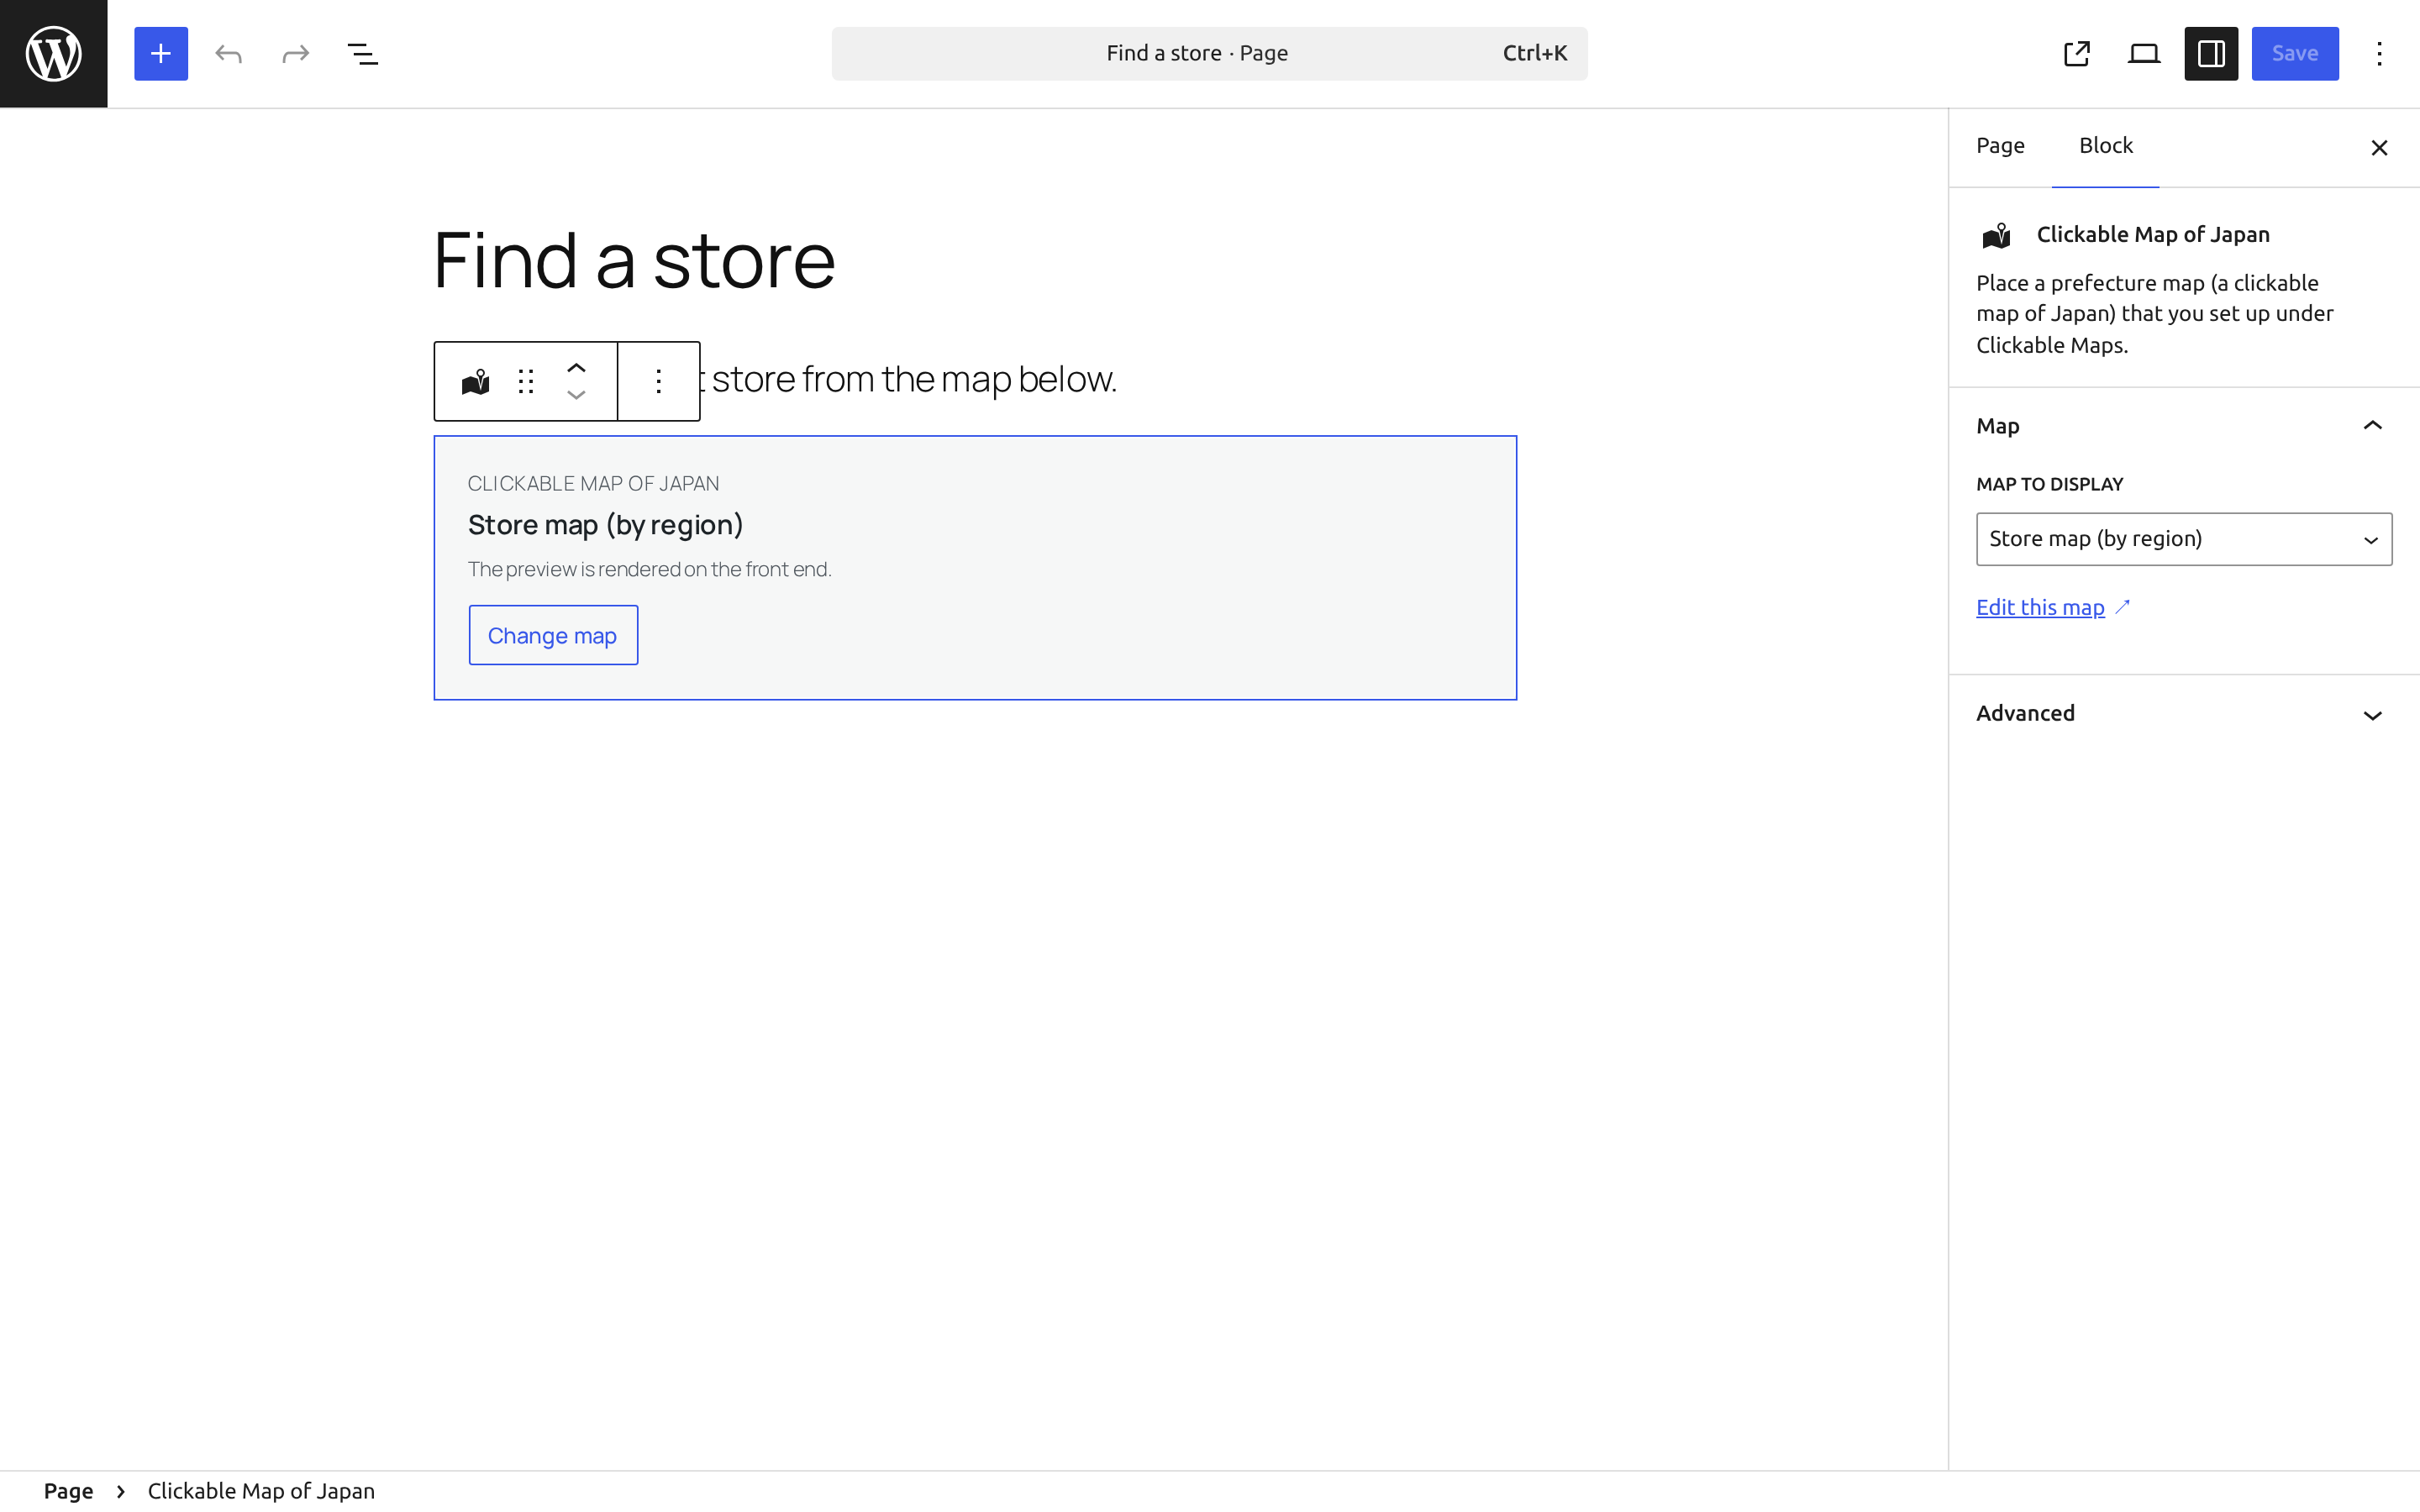The height and width of the screenshot is (1512, 2420).
Task: Open device preview laptop icon
Action: click(2144, 54)
